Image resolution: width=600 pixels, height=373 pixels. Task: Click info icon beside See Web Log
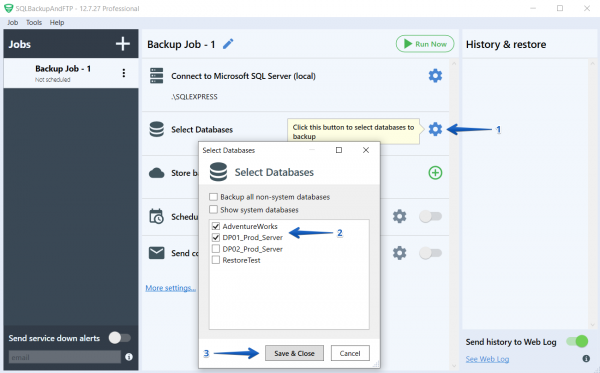[x=586, y=358]
